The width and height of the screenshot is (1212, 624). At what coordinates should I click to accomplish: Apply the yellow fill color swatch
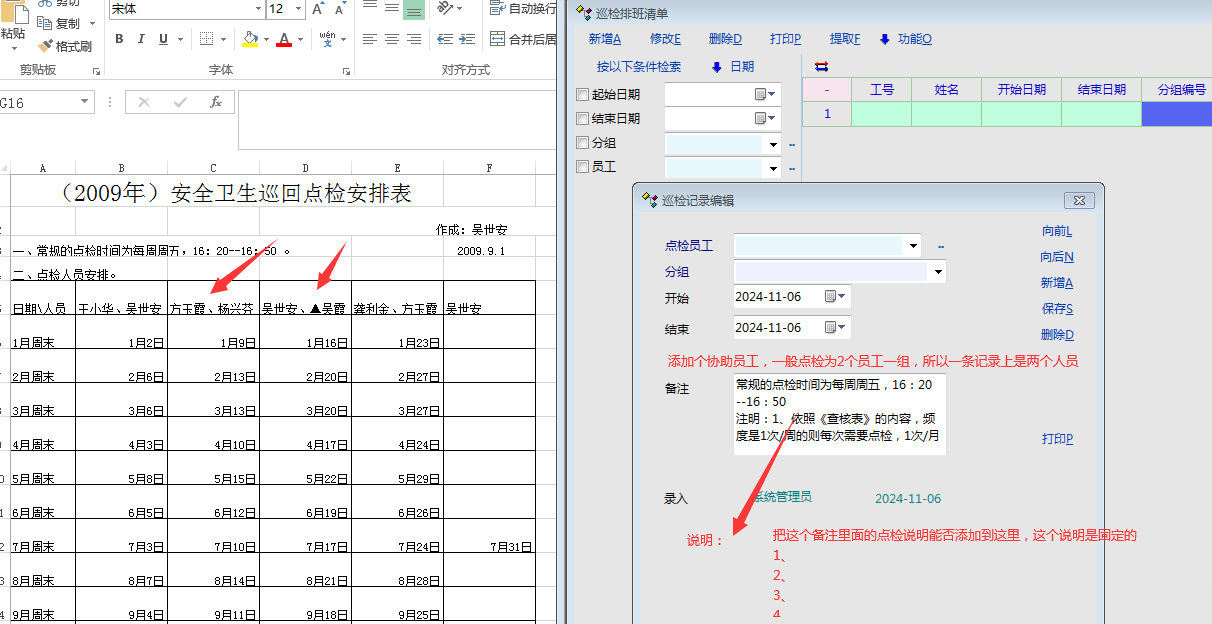coord(249,39)
